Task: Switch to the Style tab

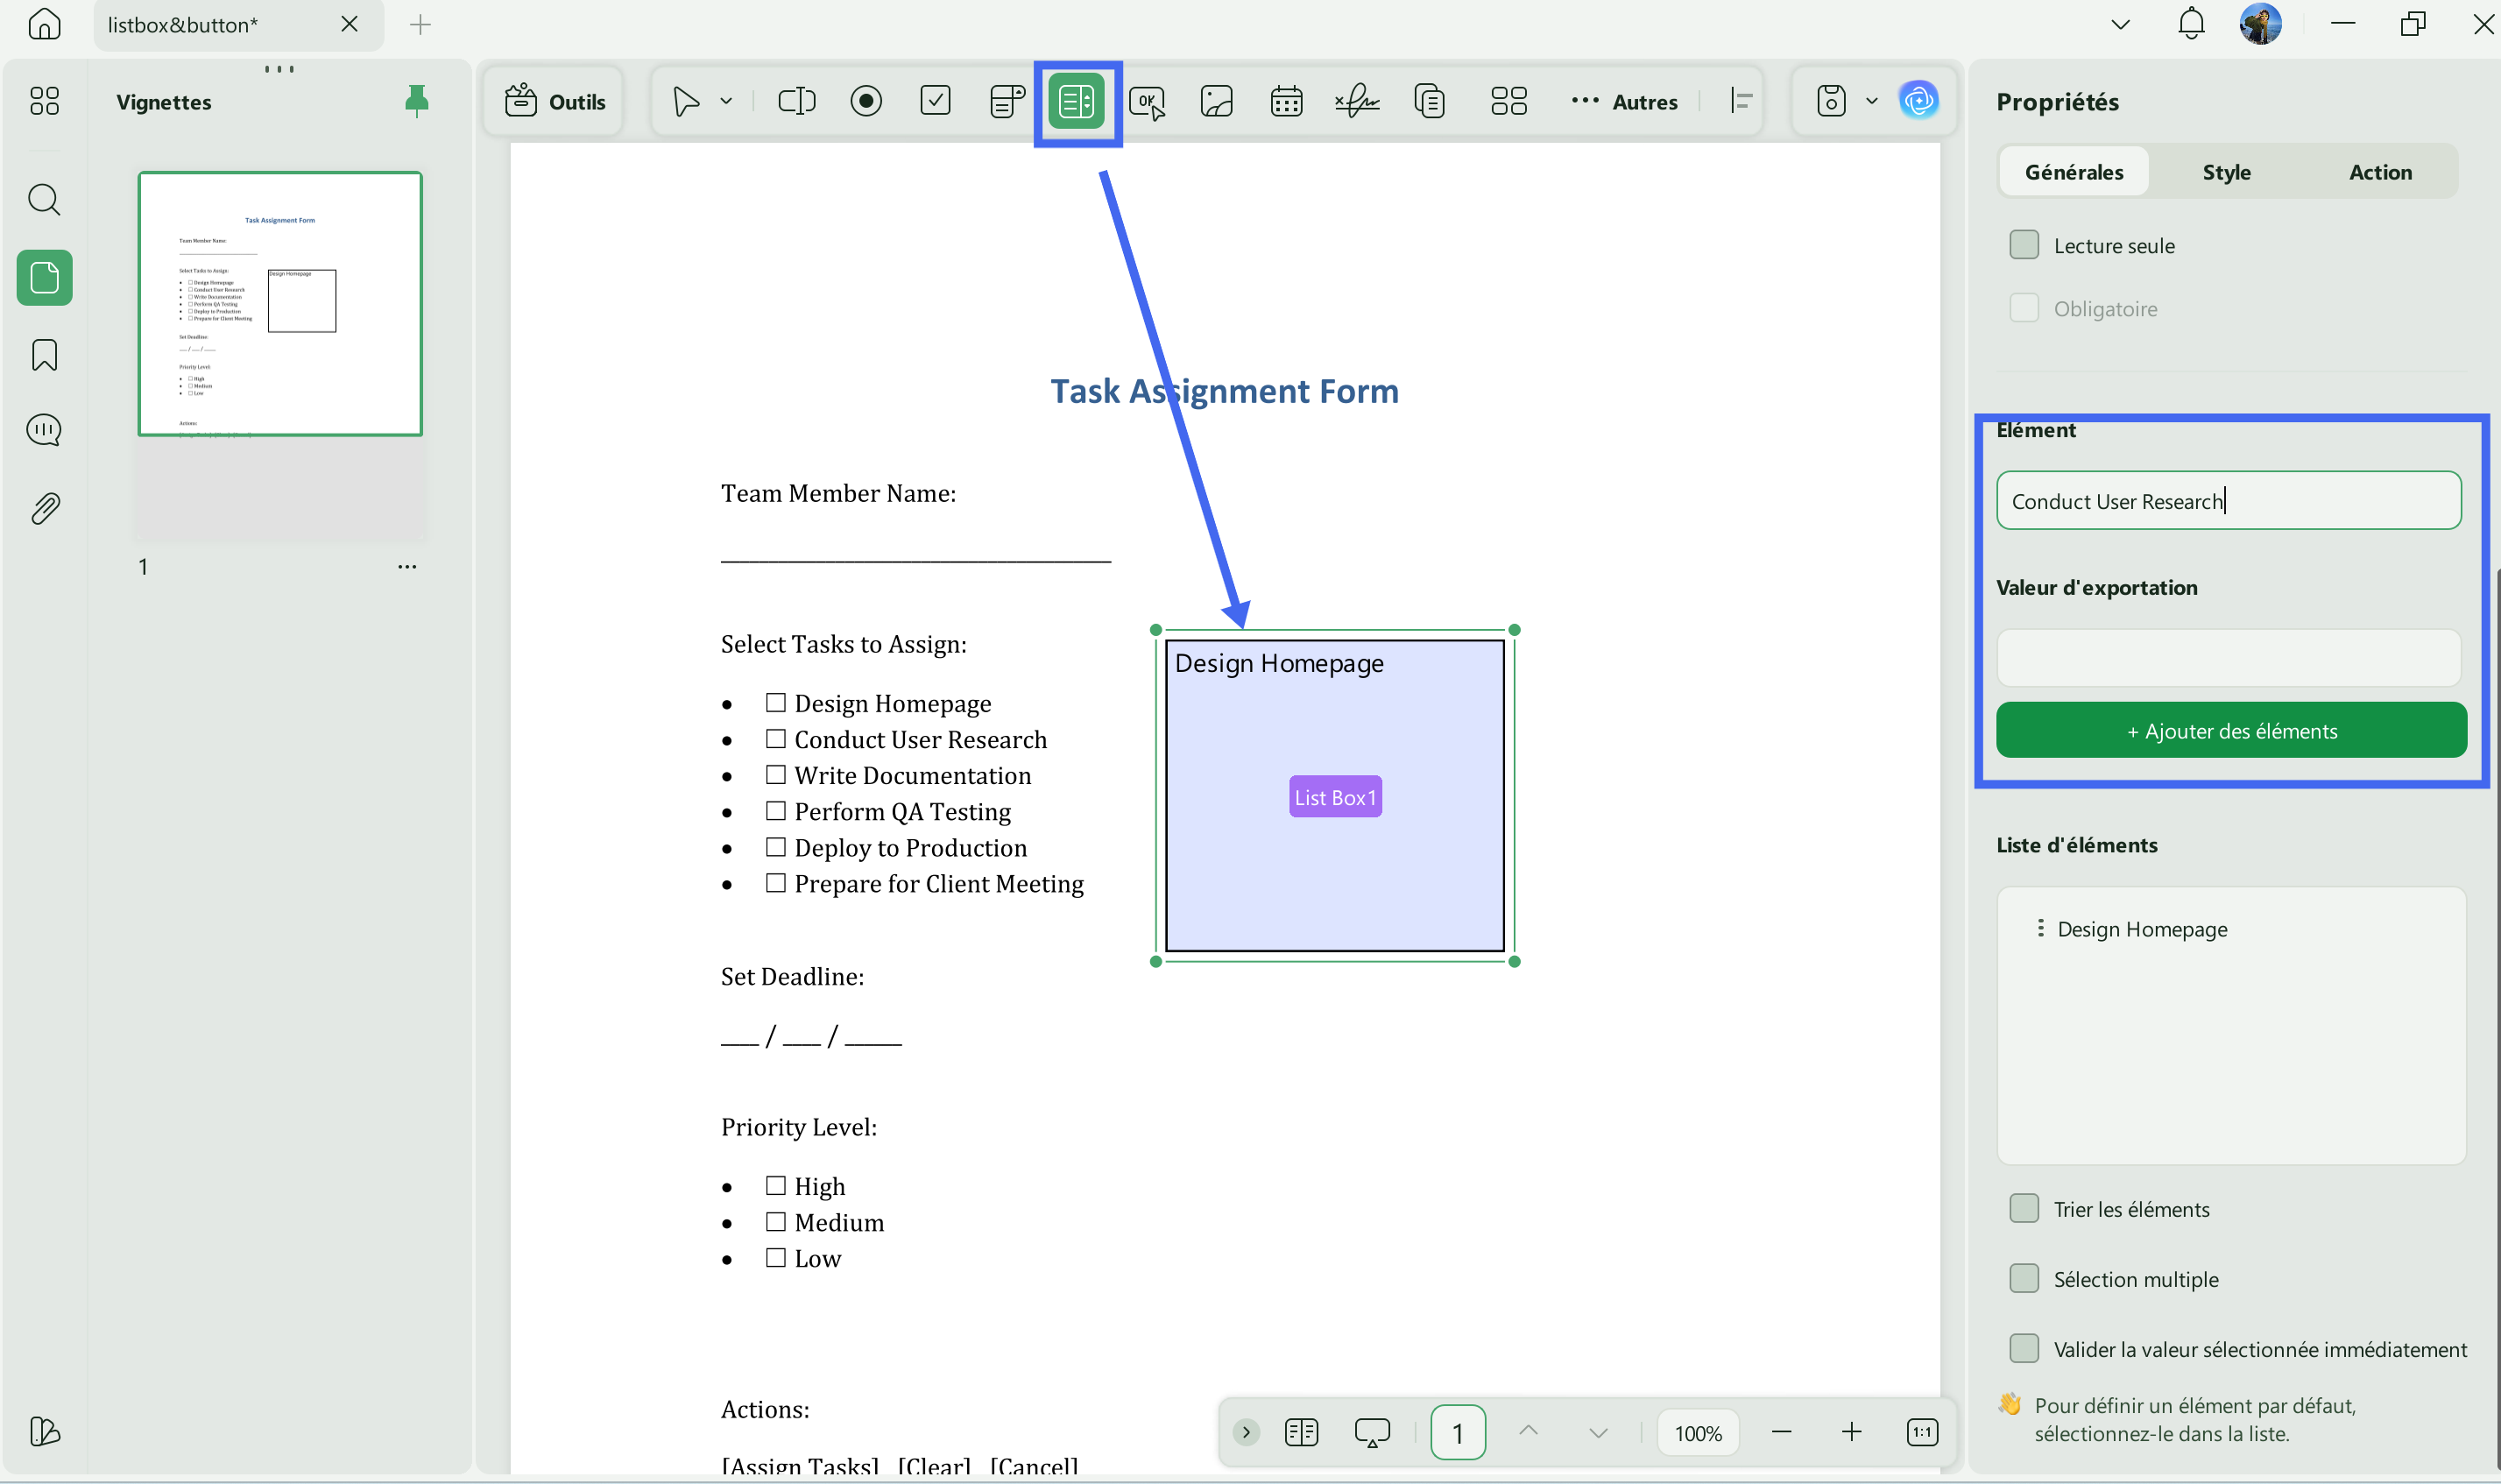Action: click(x=2226, y=172)
